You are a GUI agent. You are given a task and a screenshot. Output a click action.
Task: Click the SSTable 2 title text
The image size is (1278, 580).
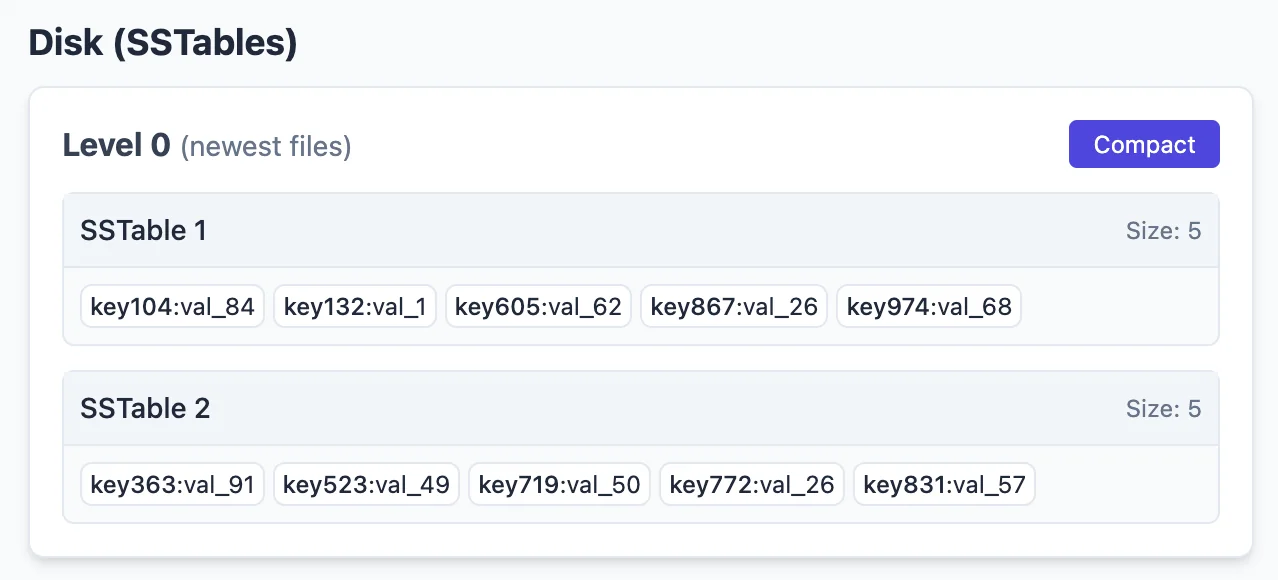click(145, 409)
